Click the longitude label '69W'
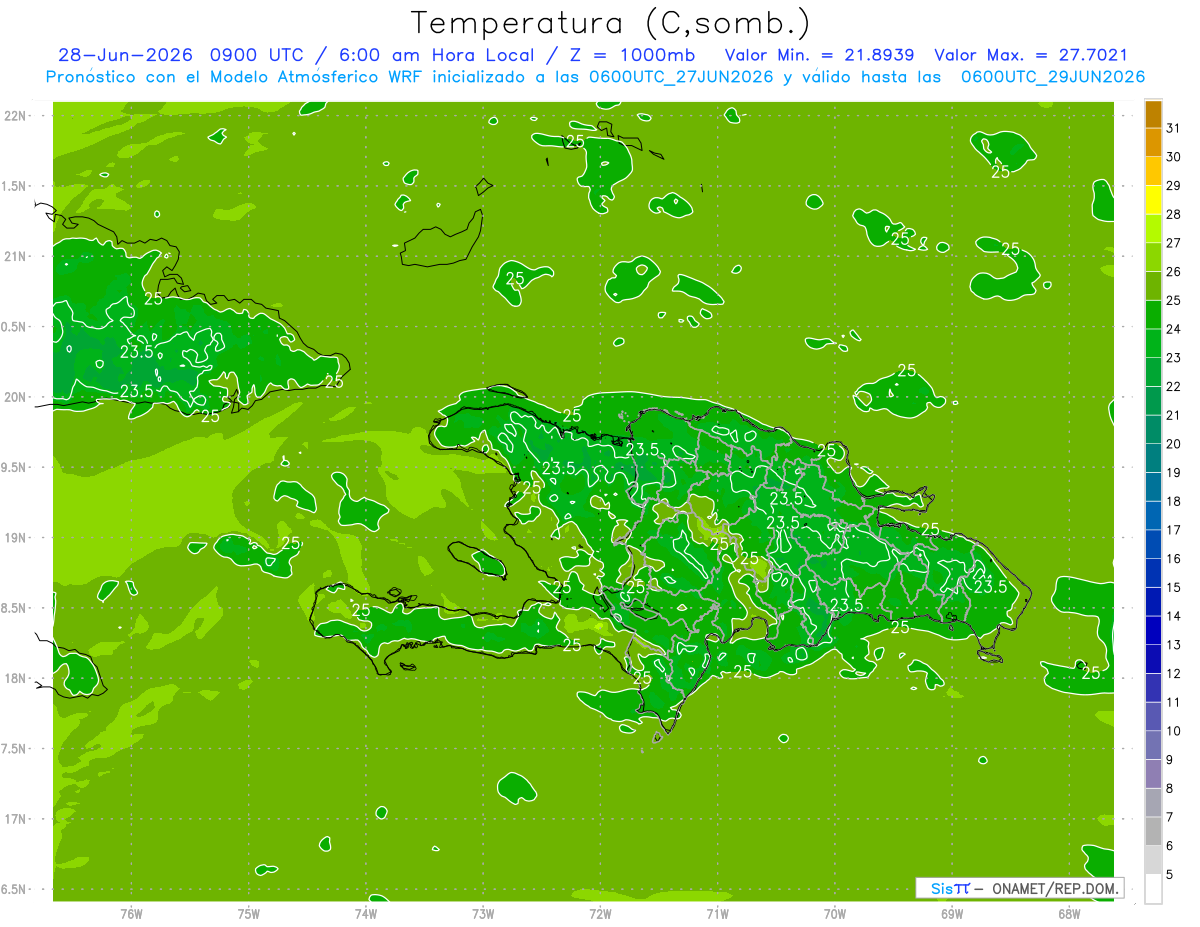 pyautogui.click(x=952, y=912)
